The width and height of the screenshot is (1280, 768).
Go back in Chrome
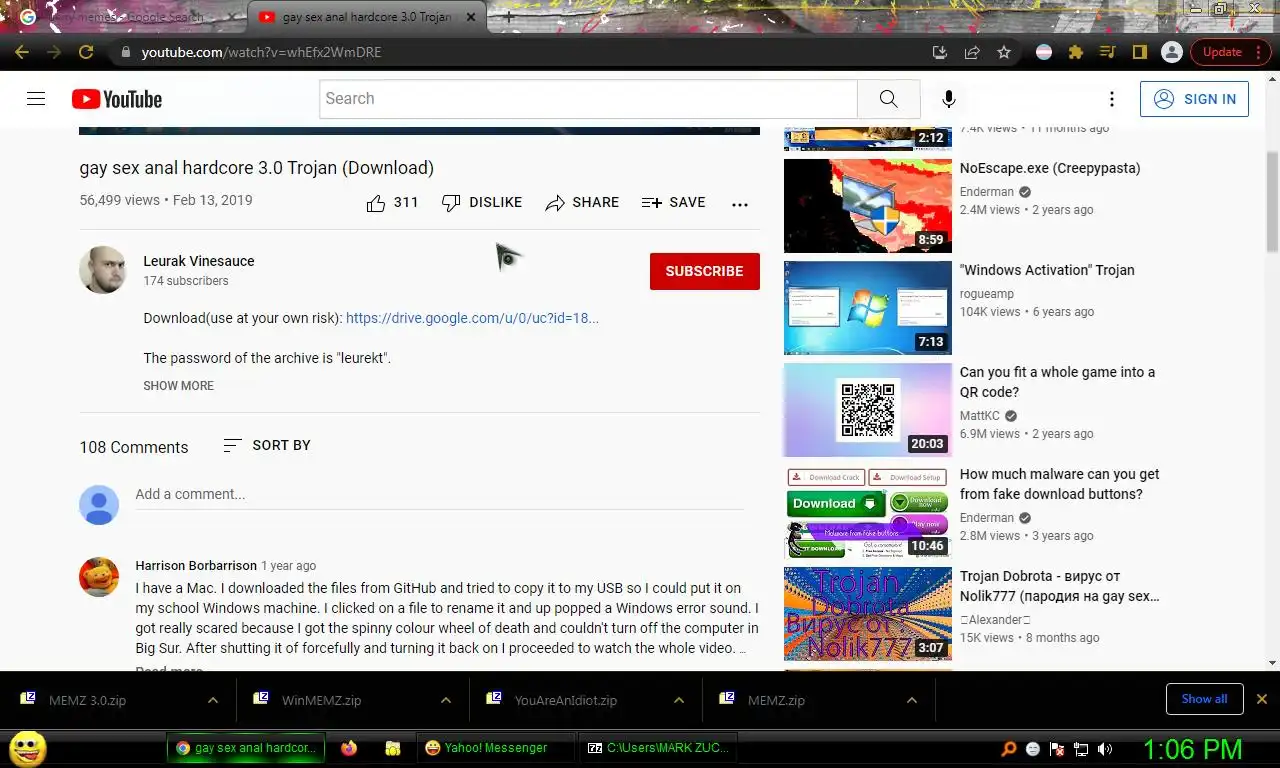pos(22,52)
